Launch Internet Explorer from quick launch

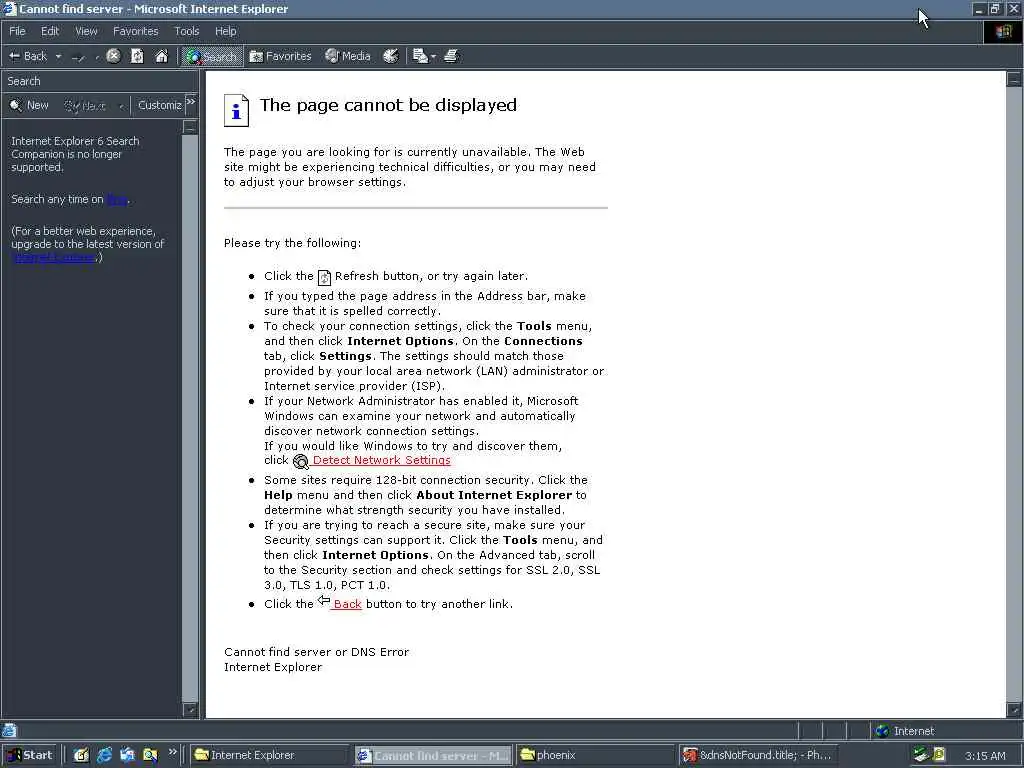click(x=104, y=755)
